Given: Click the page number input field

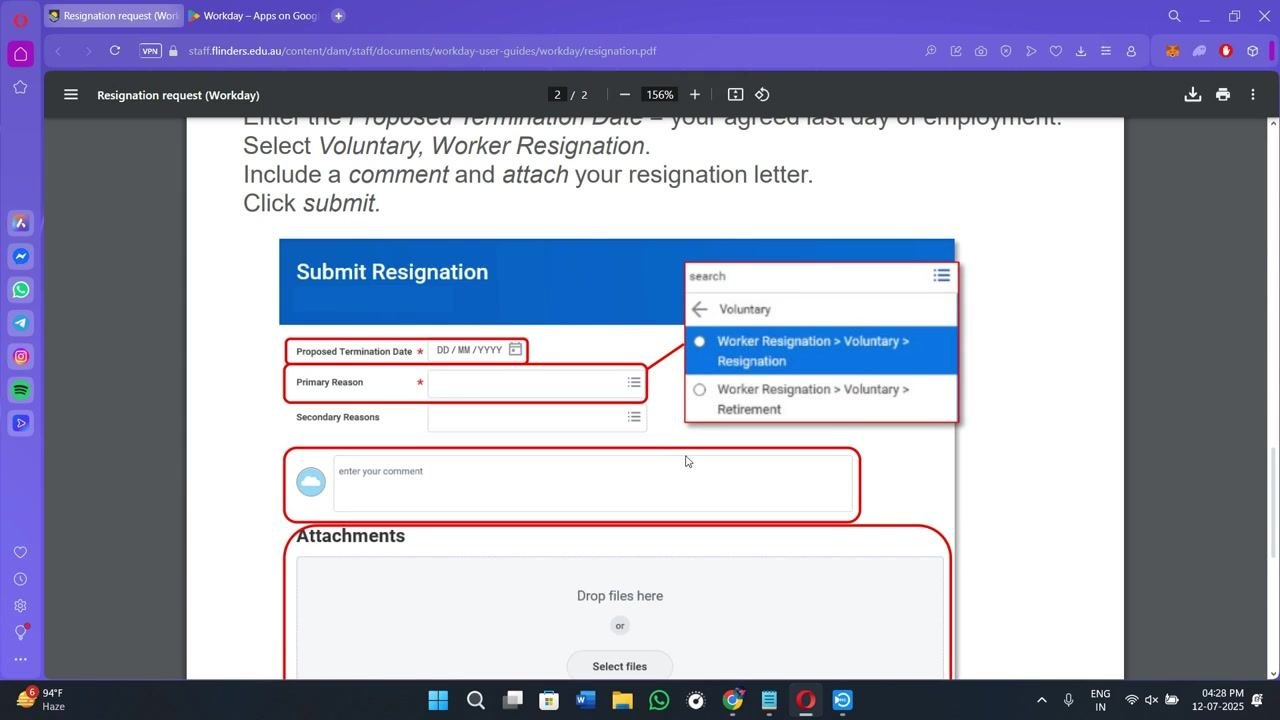Looking at the screenshot, I should [558, 95].
